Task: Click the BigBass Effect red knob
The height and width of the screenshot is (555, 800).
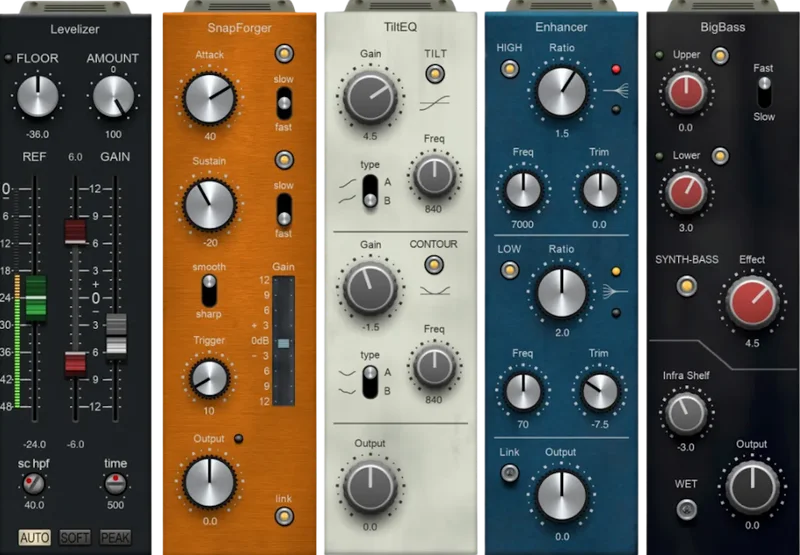Action: point(752,302)
